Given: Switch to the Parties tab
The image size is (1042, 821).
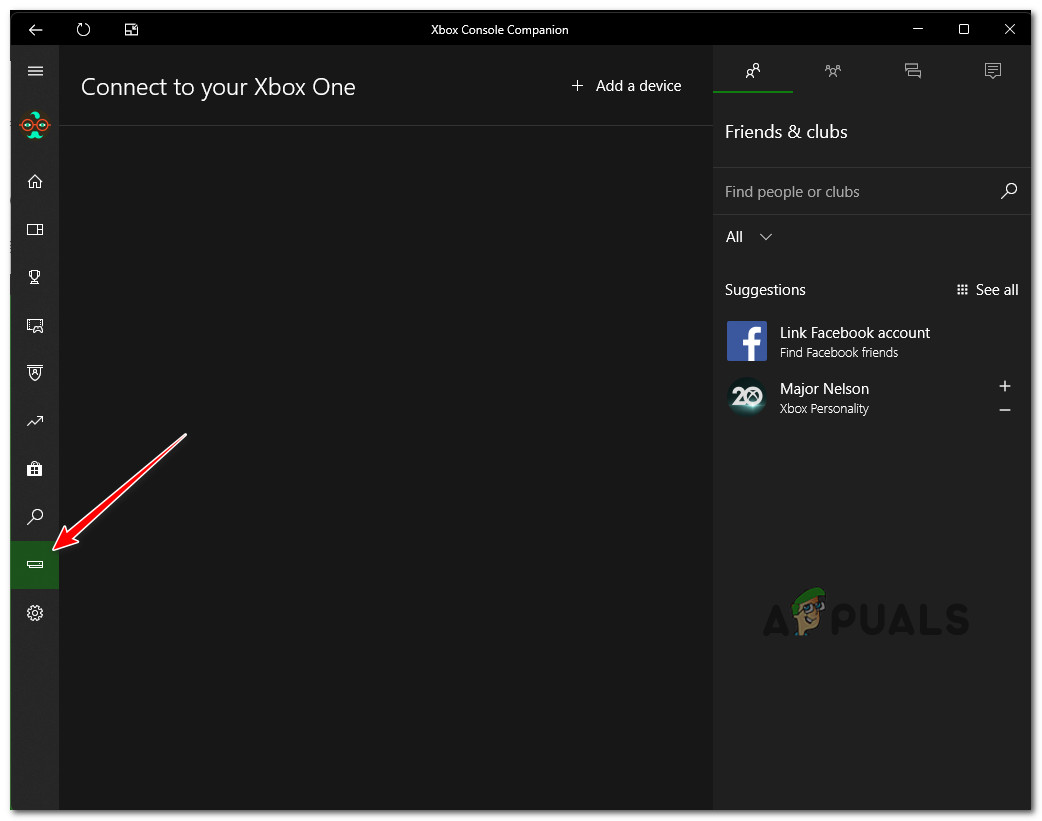Looking at the screenshot, I should (833, 70).
